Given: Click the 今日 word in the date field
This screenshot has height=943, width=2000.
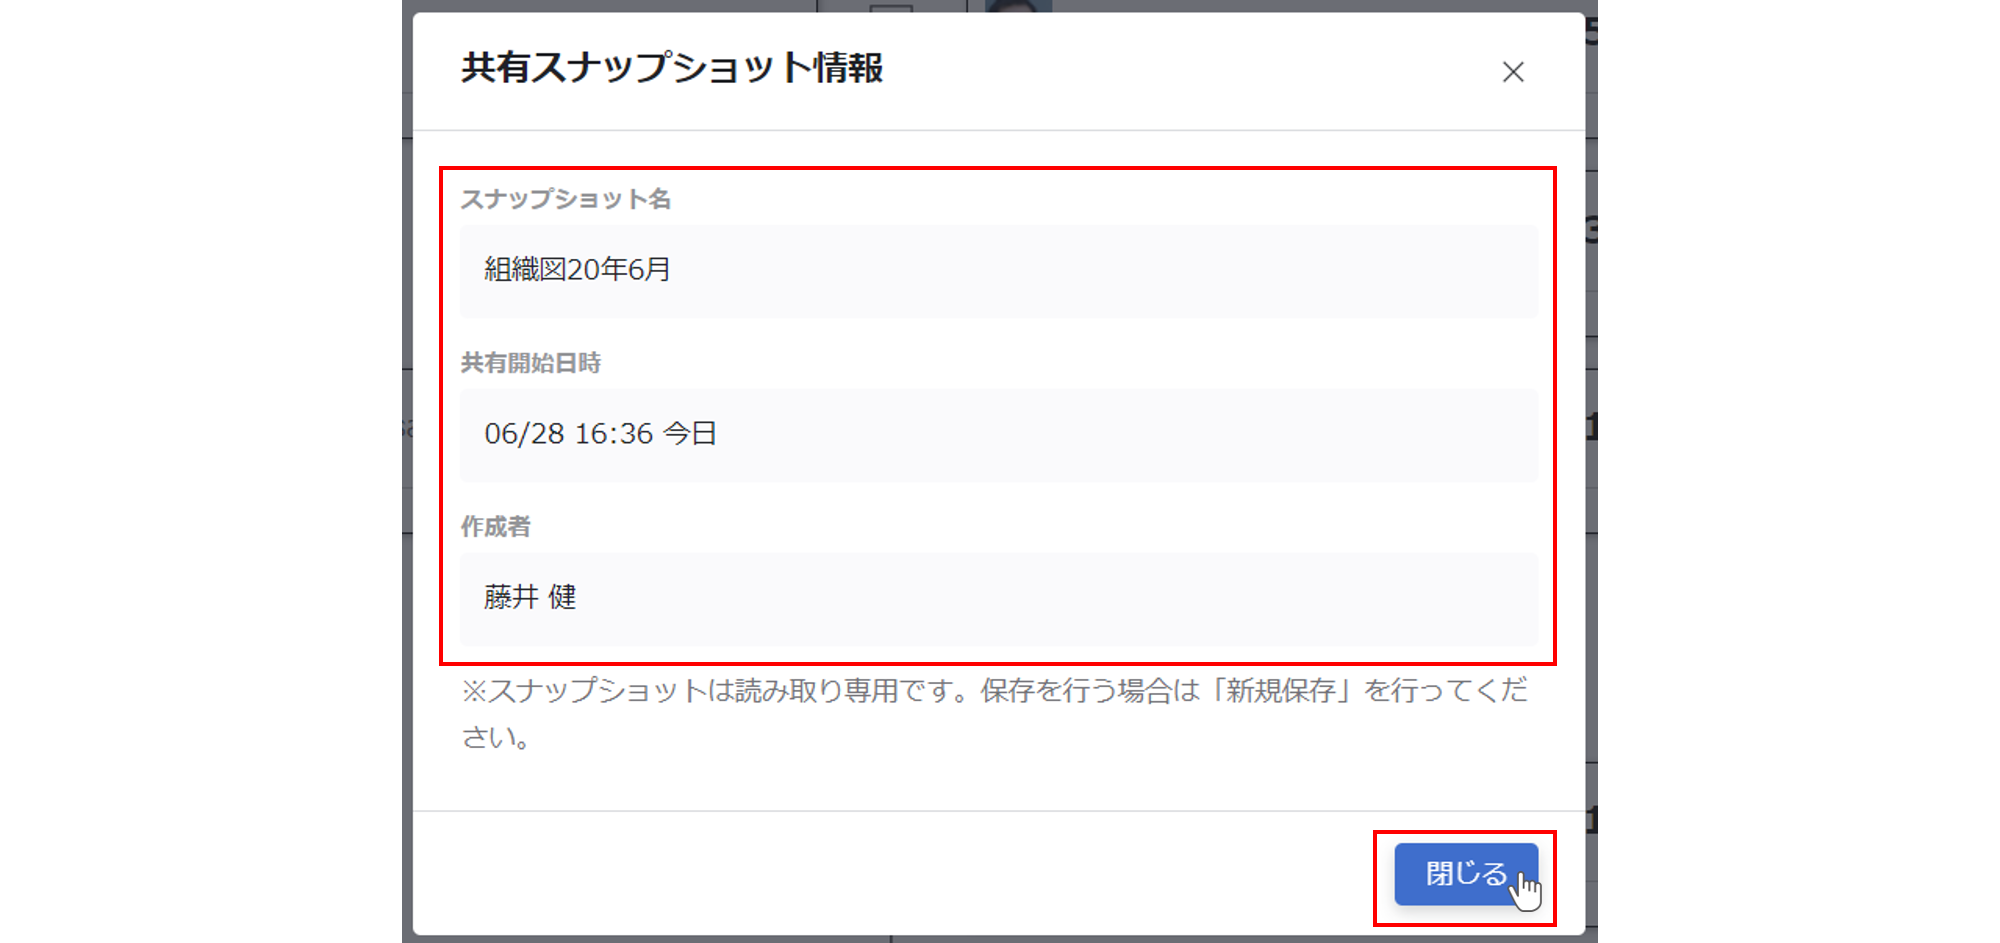Looking at the screenshot, I should coord(690,434).
